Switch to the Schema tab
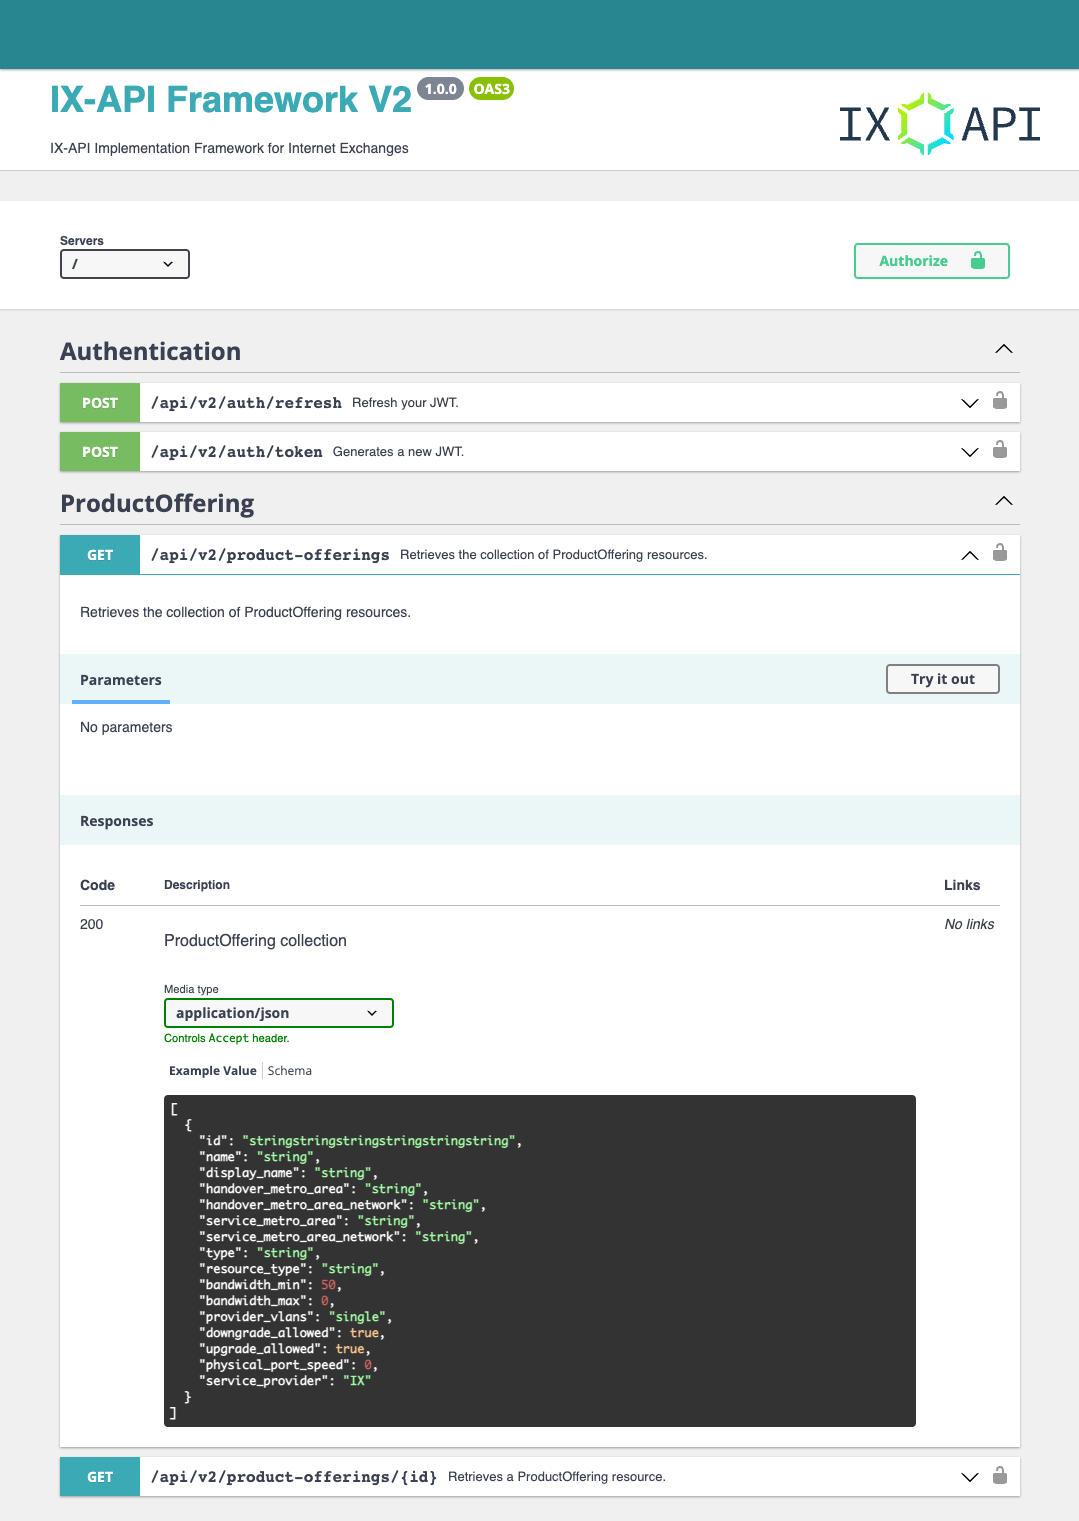This screenshot has width=1079, height=1521. pyautogui.click(x=290, y=1071)
